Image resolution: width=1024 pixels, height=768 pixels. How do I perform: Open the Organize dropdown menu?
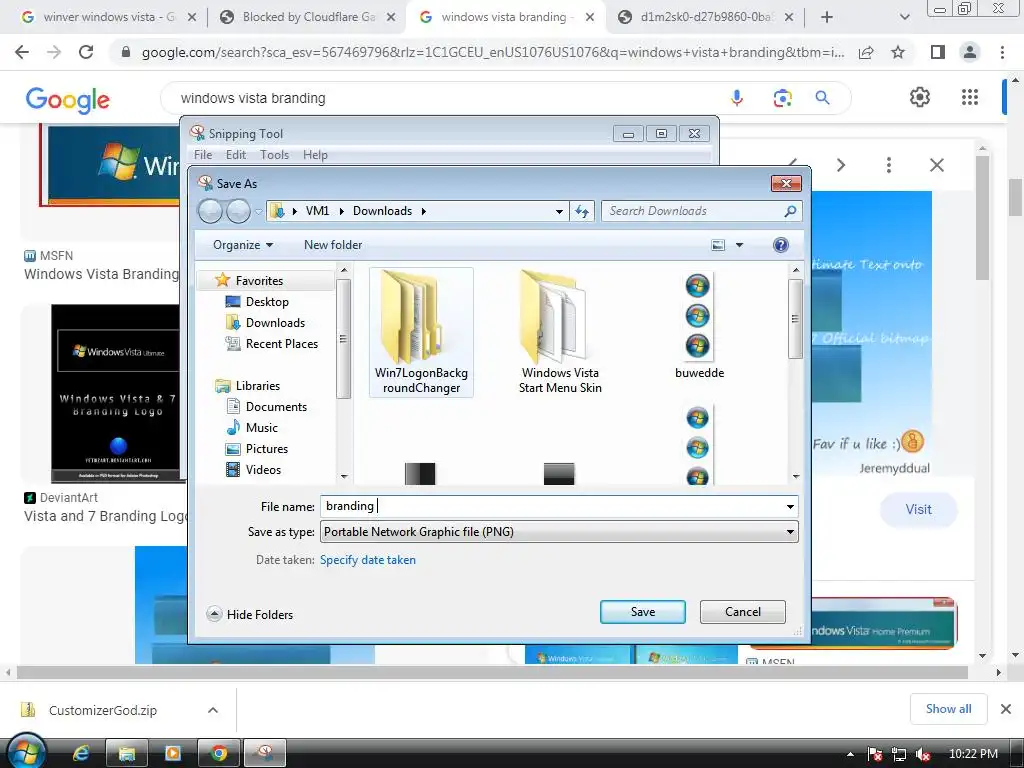coord(242,245)
